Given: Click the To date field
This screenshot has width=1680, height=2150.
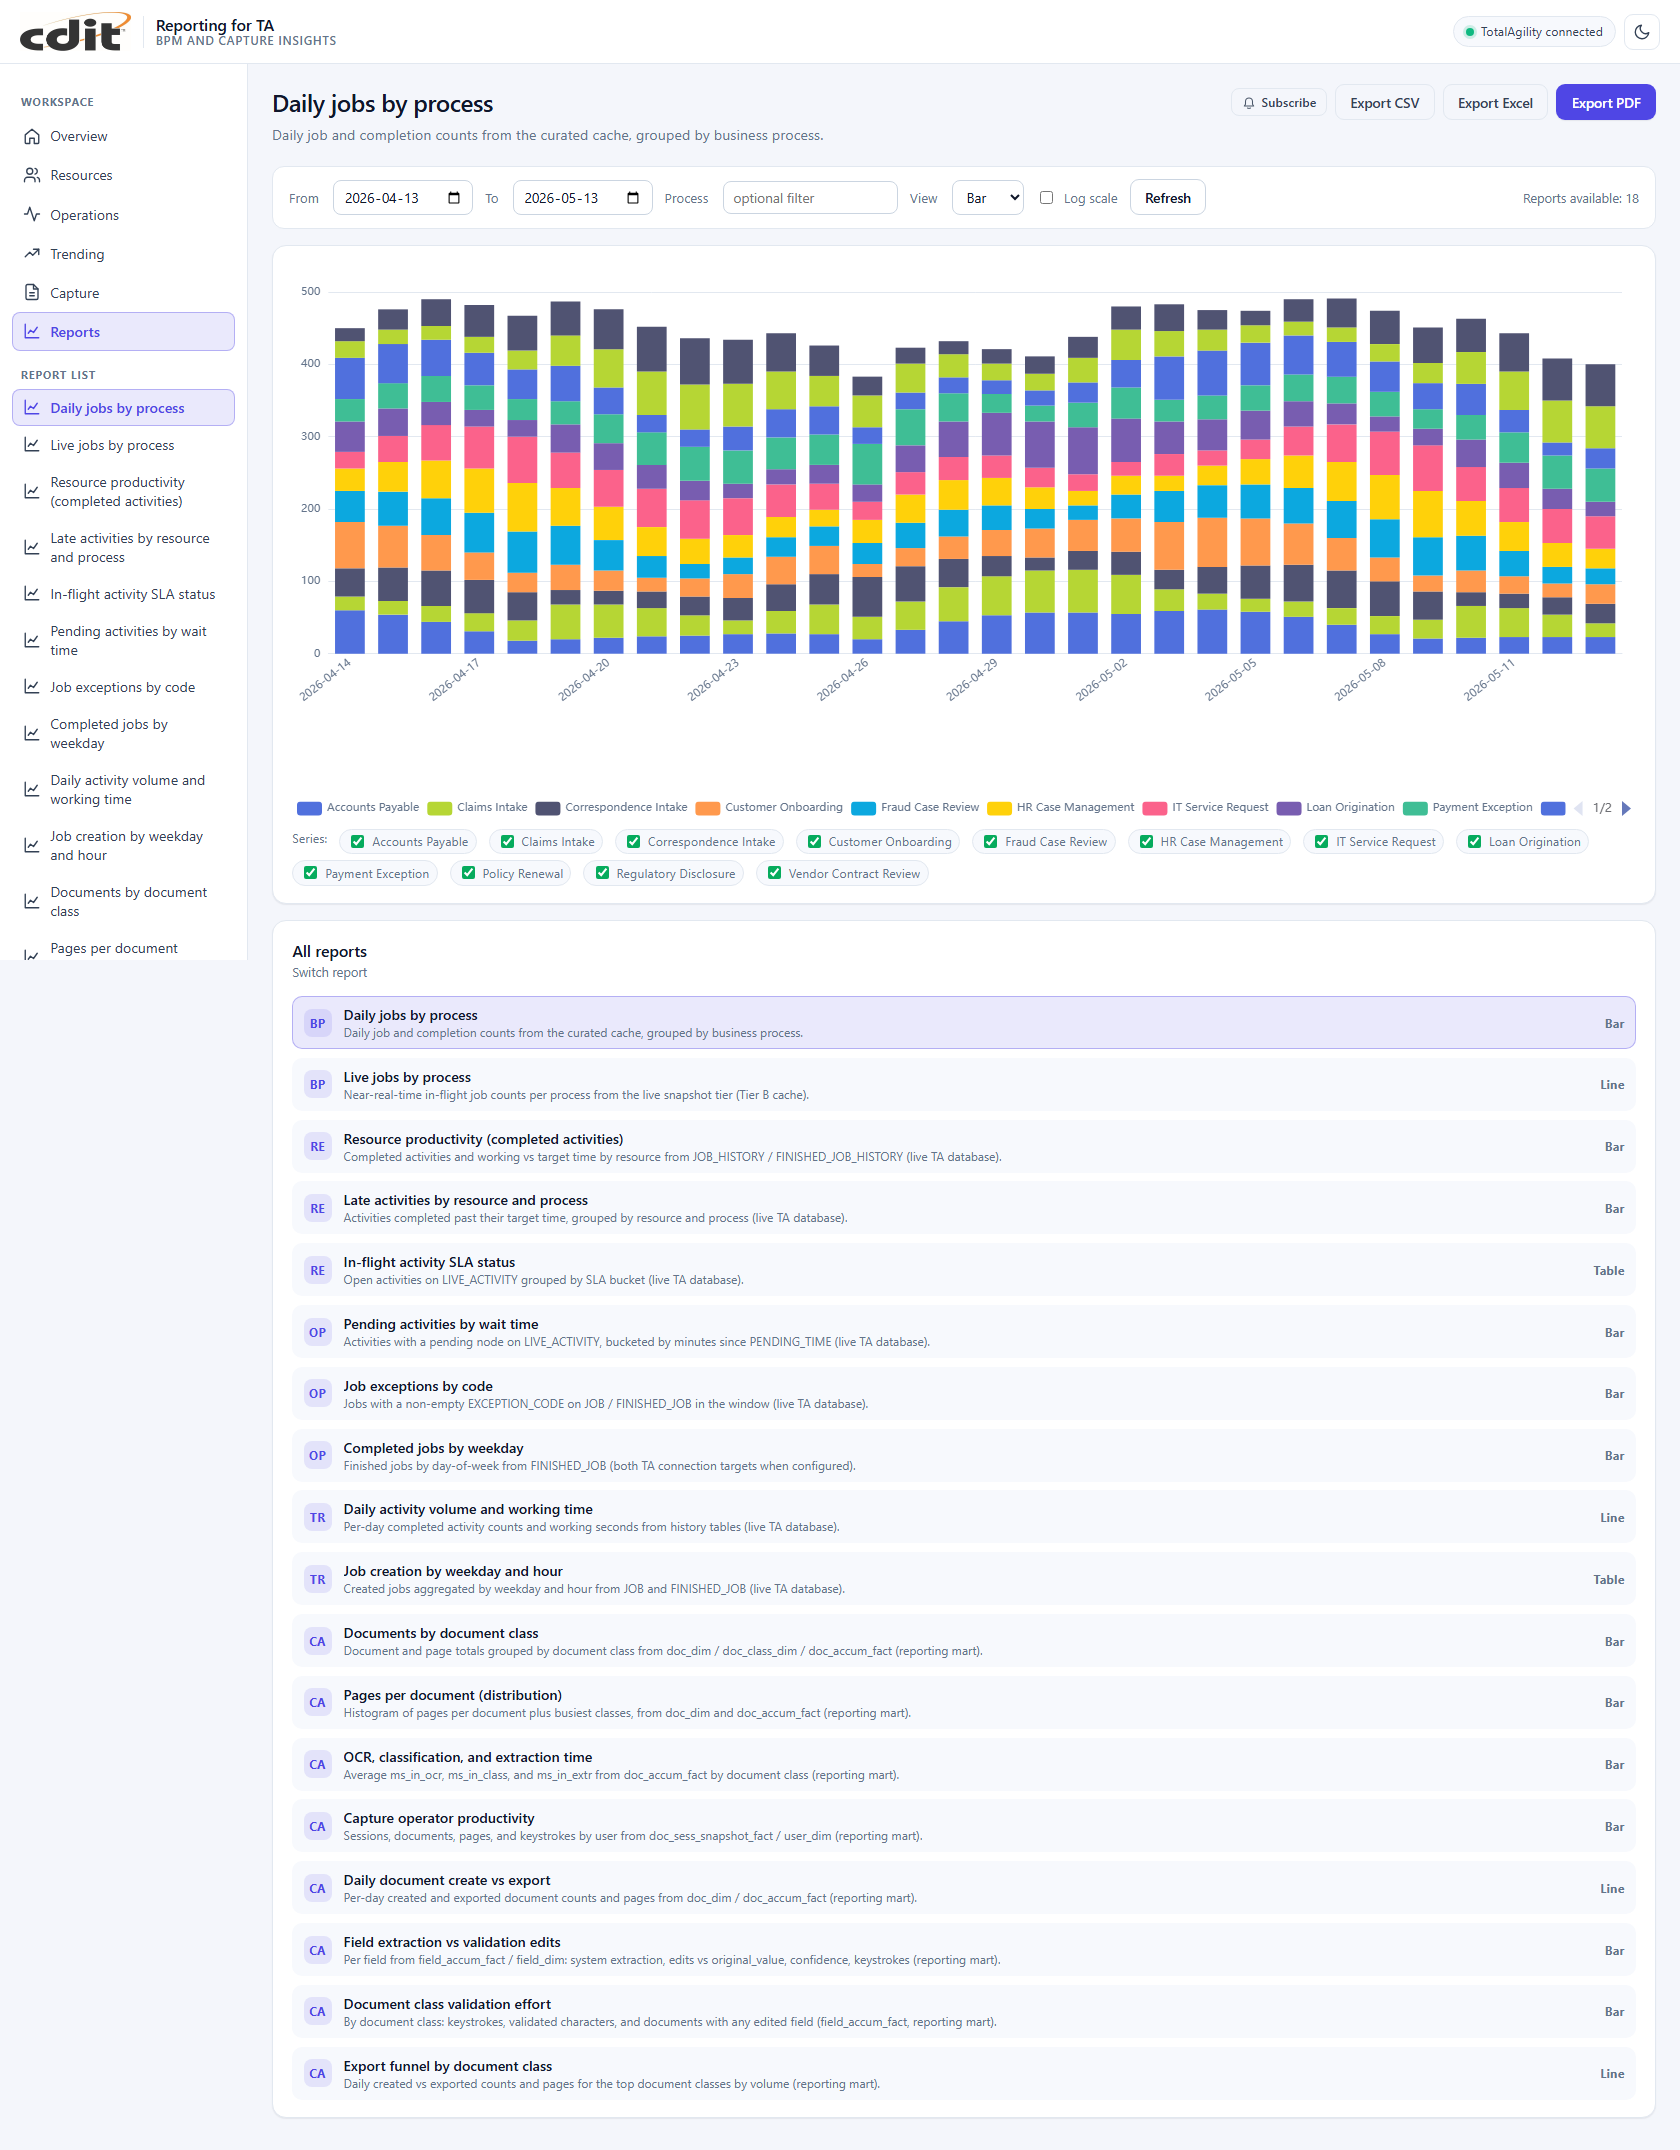Looking at the screenshot, I should point(582,198).
